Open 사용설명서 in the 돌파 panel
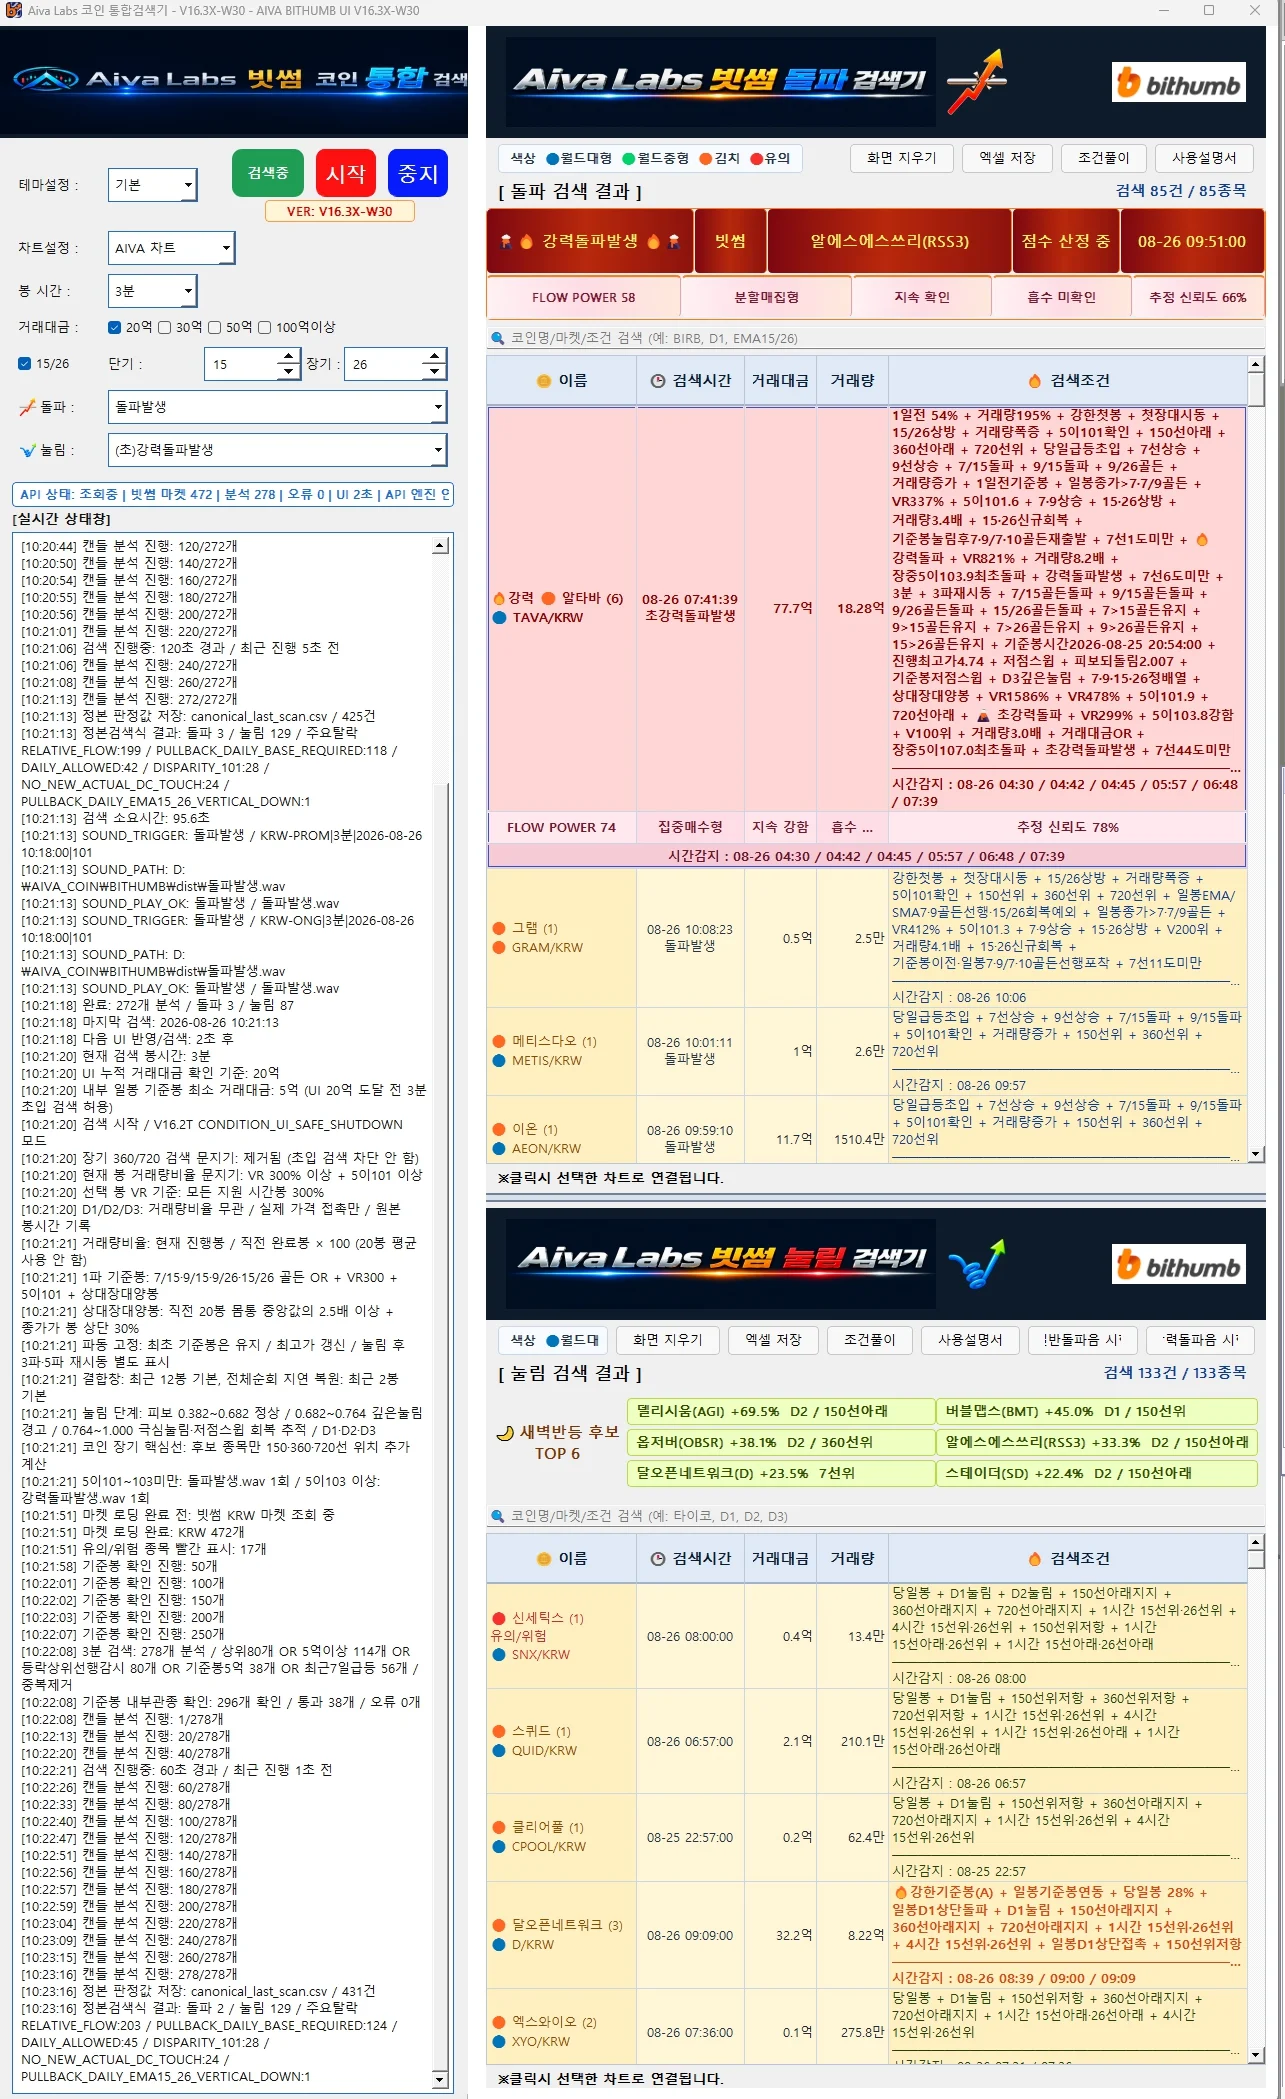The height and width of the screenshot is (2099, 1285). (x=1204, y=158)
